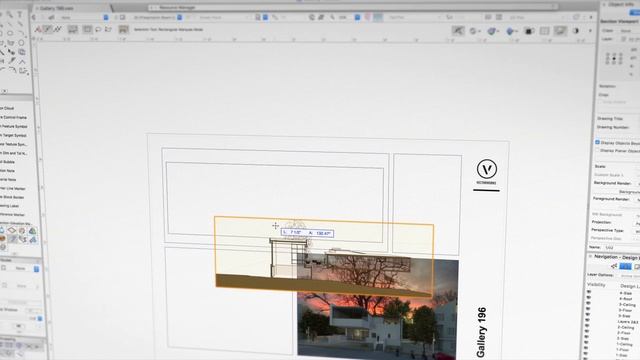Click the half-filled circle icon in toolbar
This screenshot has height=360, width=640.
point(576,31)
